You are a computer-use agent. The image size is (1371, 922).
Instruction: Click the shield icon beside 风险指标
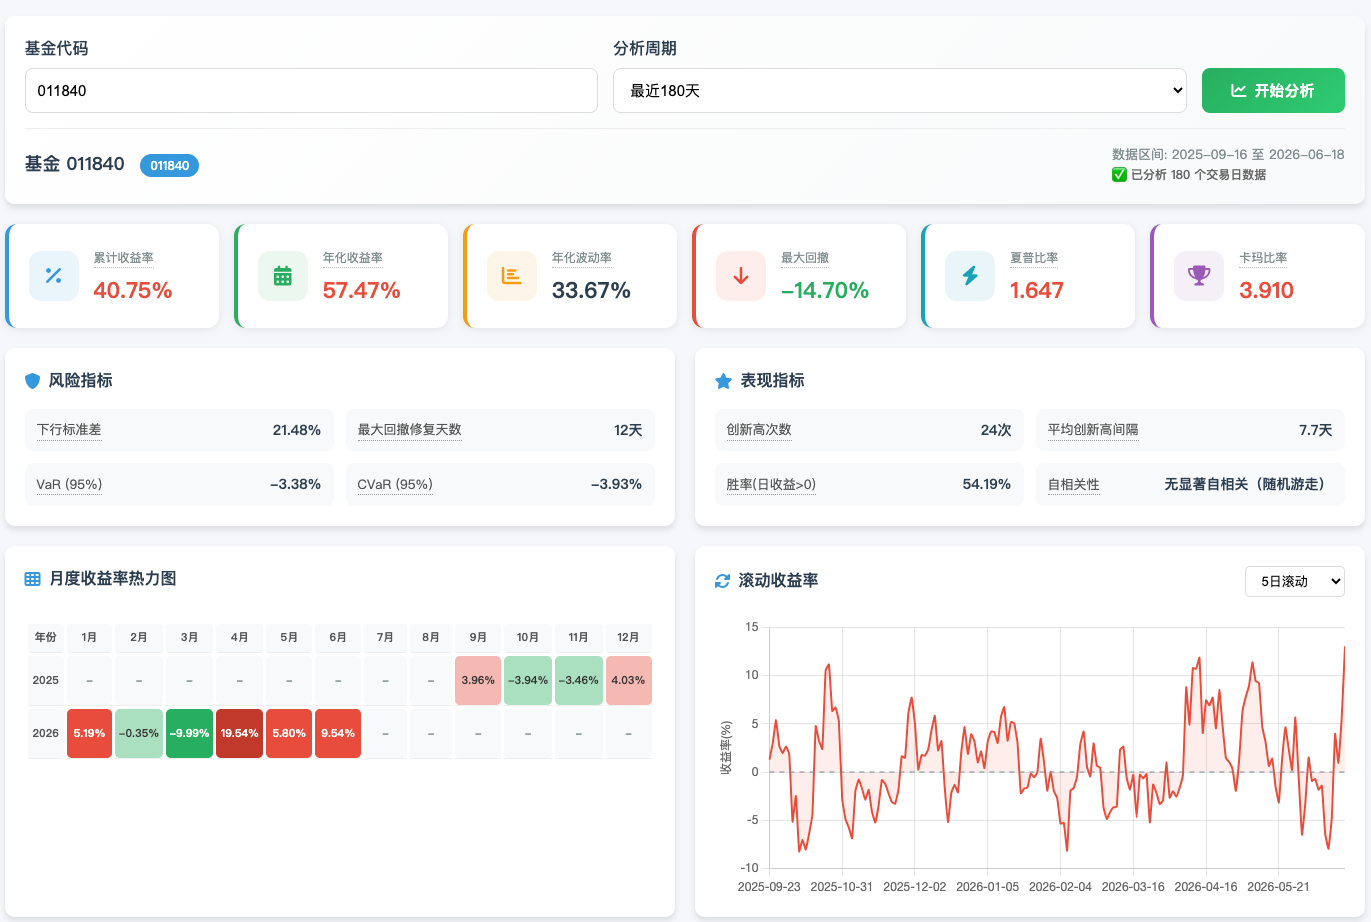(x=32, y=381)
